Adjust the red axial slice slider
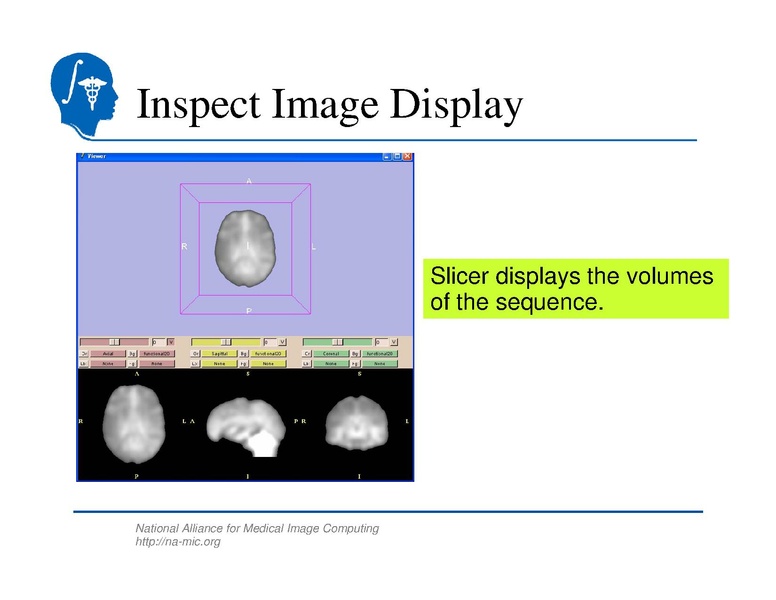 (114, 342)
